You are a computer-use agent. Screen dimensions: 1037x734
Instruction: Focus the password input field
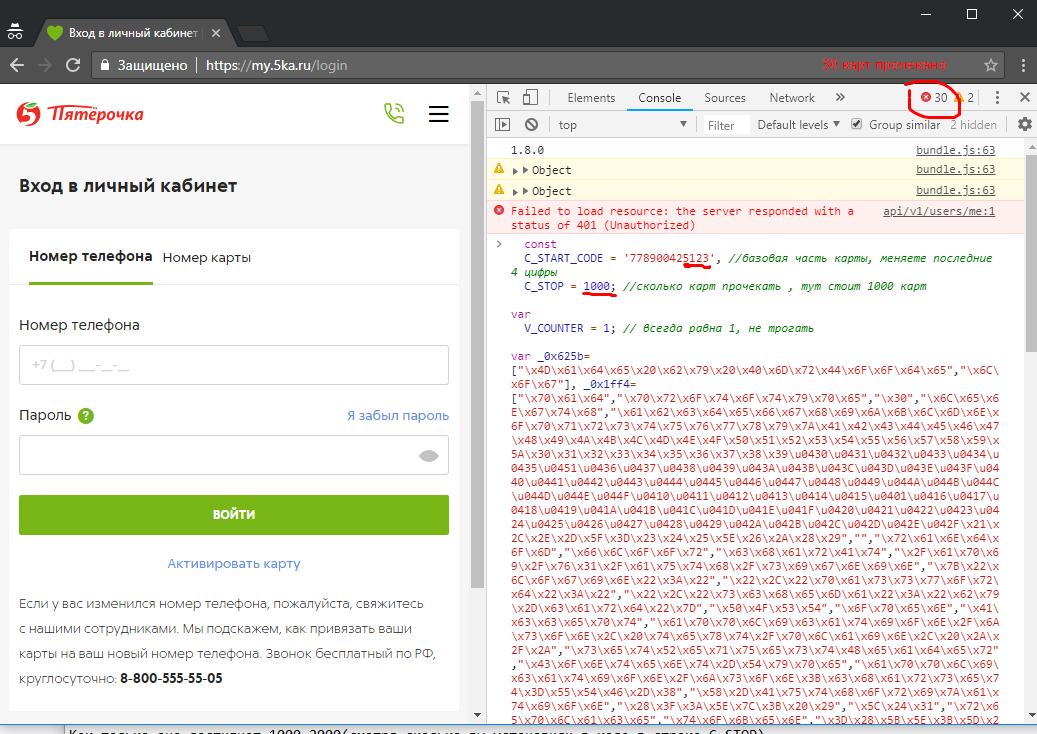[234, 455]
